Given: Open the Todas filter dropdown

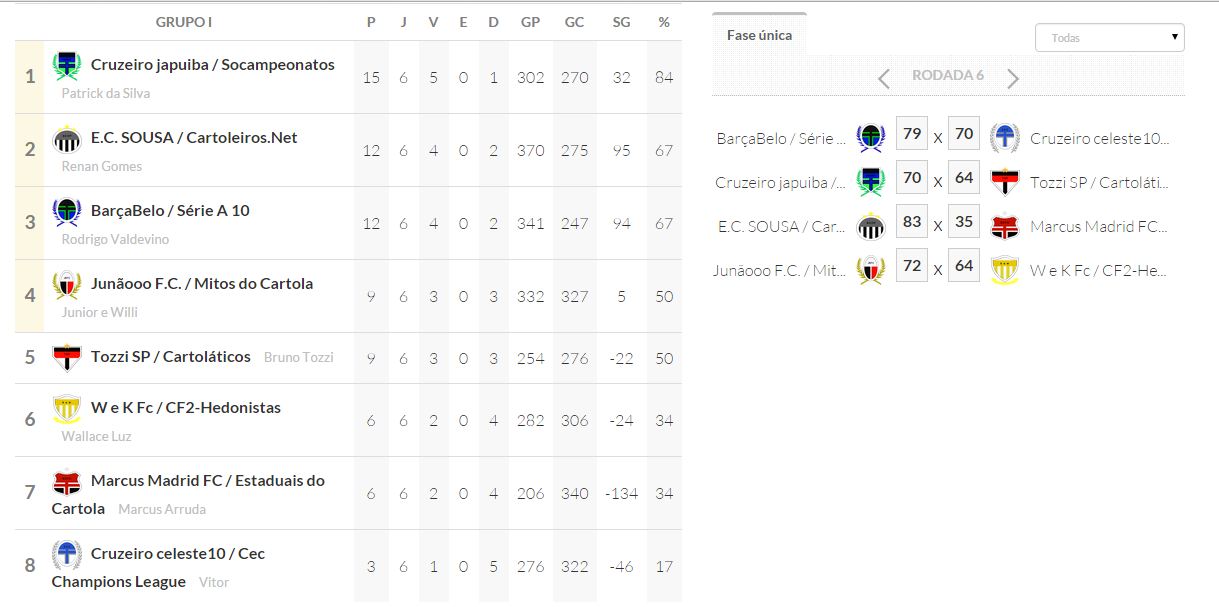Looking at the screenshot, I should pos(1109,38).
